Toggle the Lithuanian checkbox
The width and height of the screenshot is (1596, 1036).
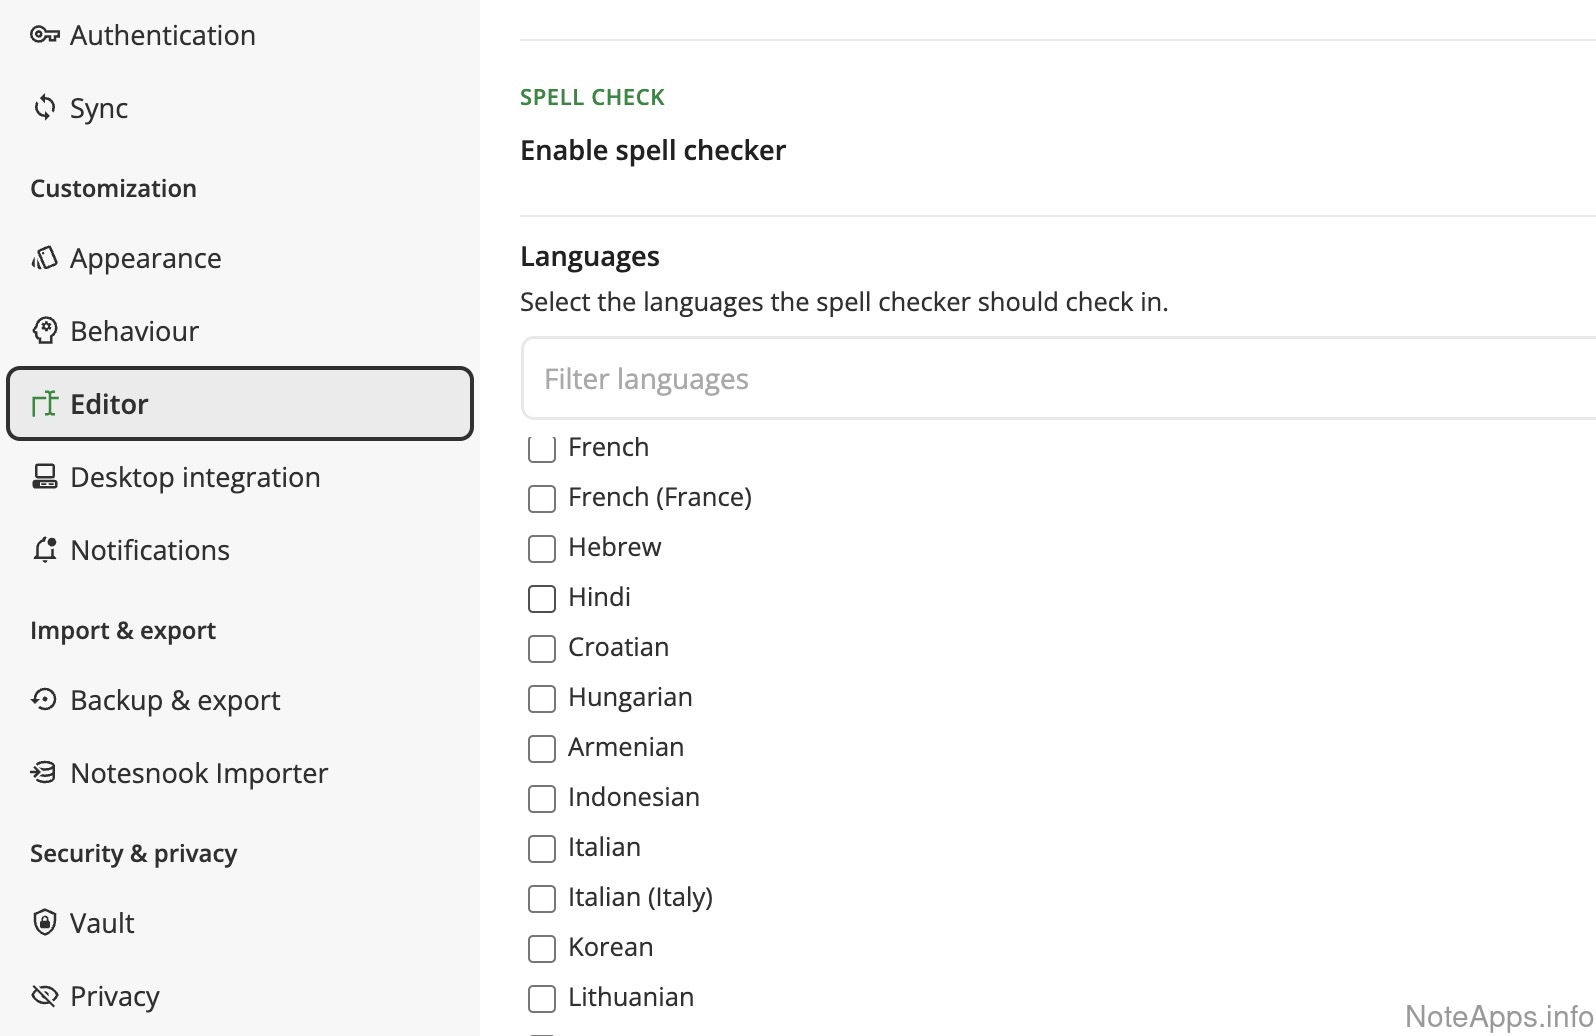[x=541, y=998]
